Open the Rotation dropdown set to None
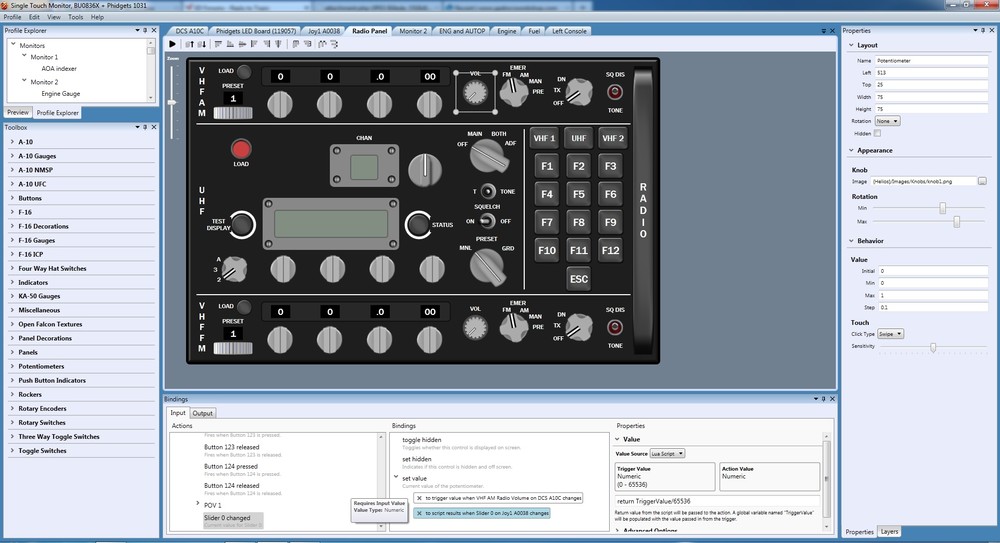Viewport: 1000px width, 543px height. (887, 121)
